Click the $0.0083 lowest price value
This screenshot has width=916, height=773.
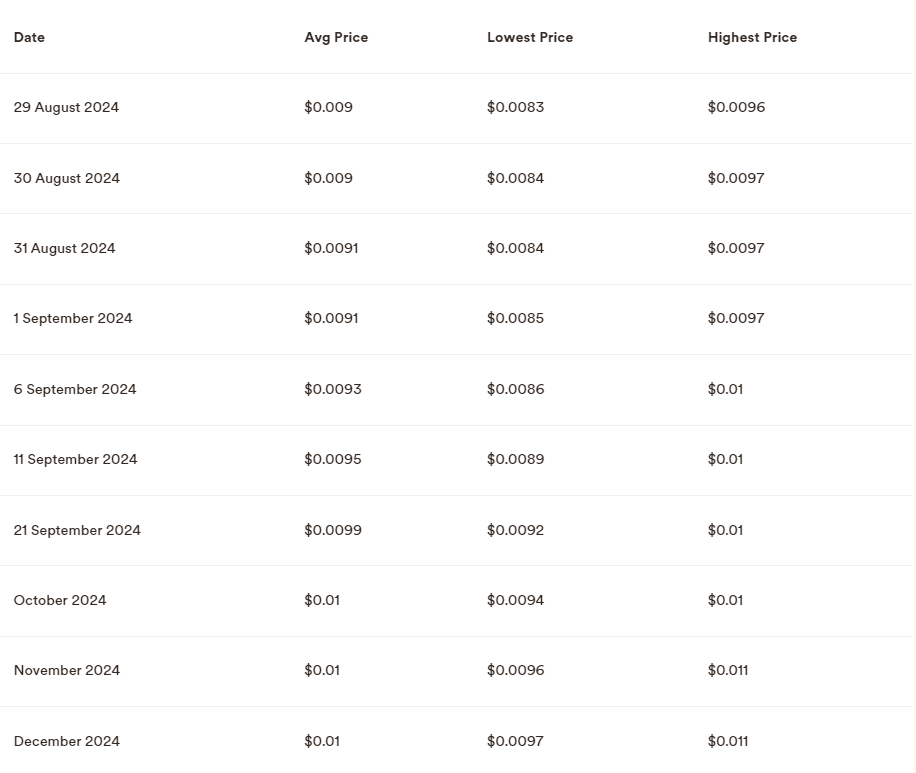[515, 108]
